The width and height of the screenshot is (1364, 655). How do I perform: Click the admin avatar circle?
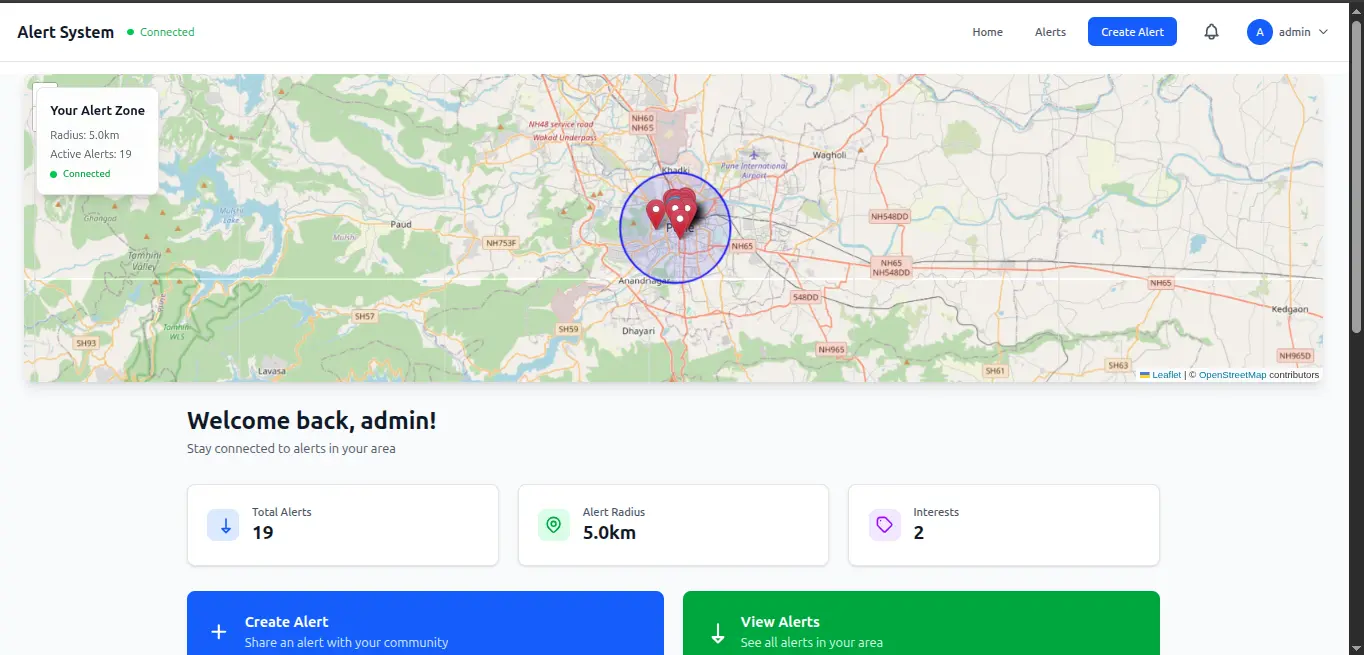coord(1259,32)
